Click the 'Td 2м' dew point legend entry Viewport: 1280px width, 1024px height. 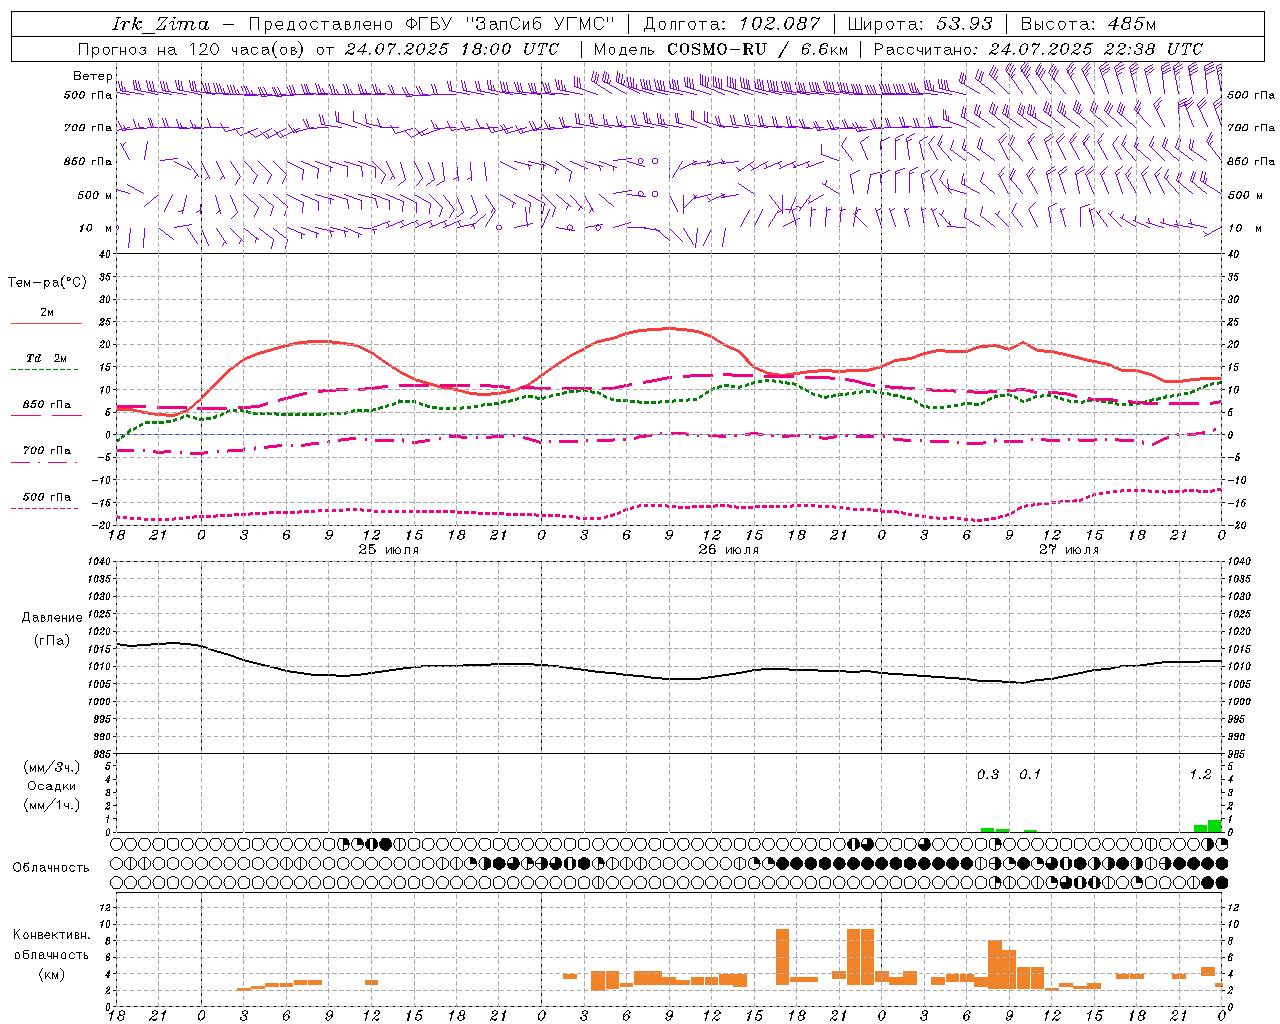pos(46,358)
